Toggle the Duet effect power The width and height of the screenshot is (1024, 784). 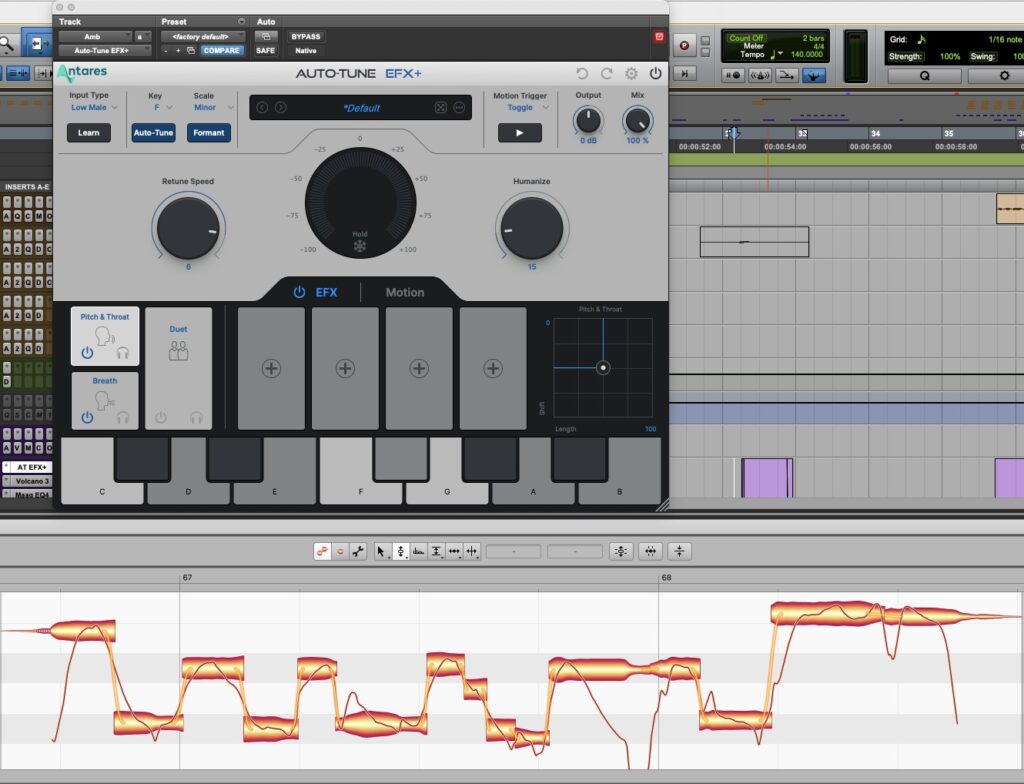pyautogui.click(x=161, y=417)
